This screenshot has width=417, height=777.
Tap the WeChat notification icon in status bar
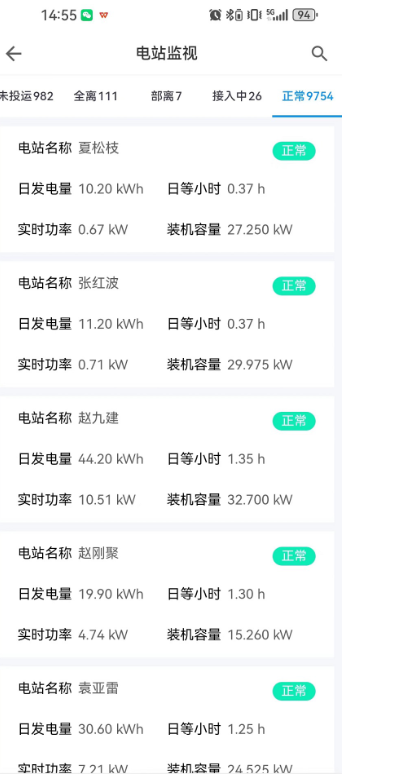[87, 15]
